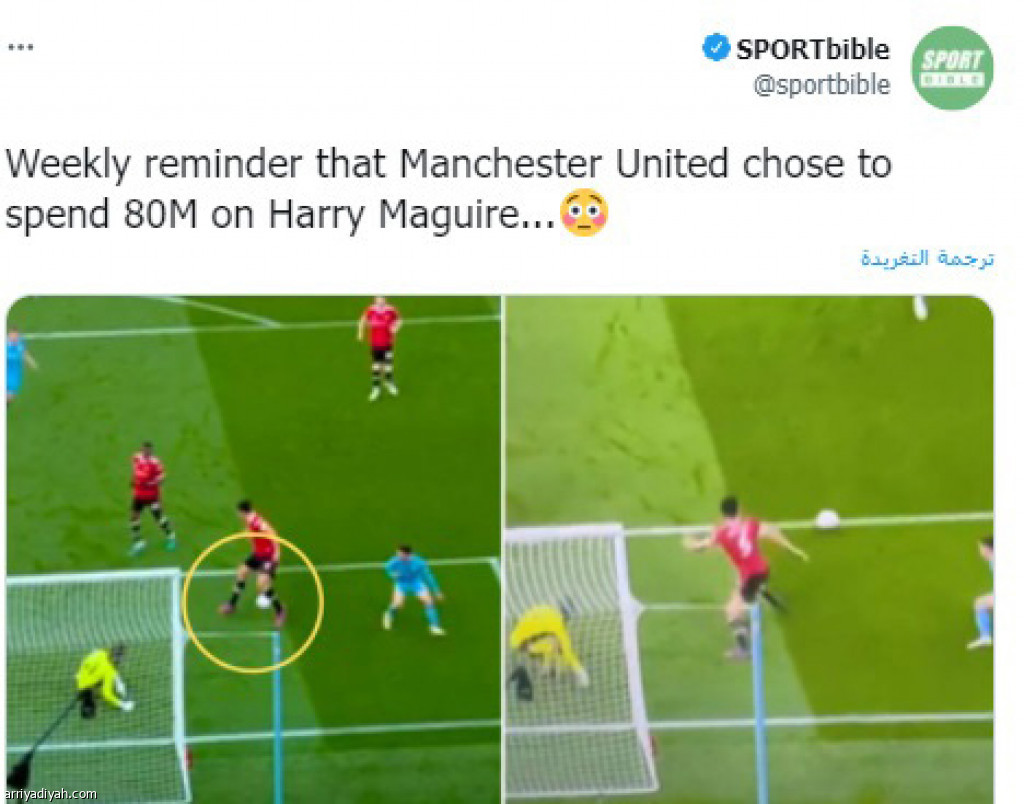Image resolution: width=1024 pixels, height=804 pixels.
Task: Click the yellow goalkeeper in left photo
Action: click(x=103, y=679)
